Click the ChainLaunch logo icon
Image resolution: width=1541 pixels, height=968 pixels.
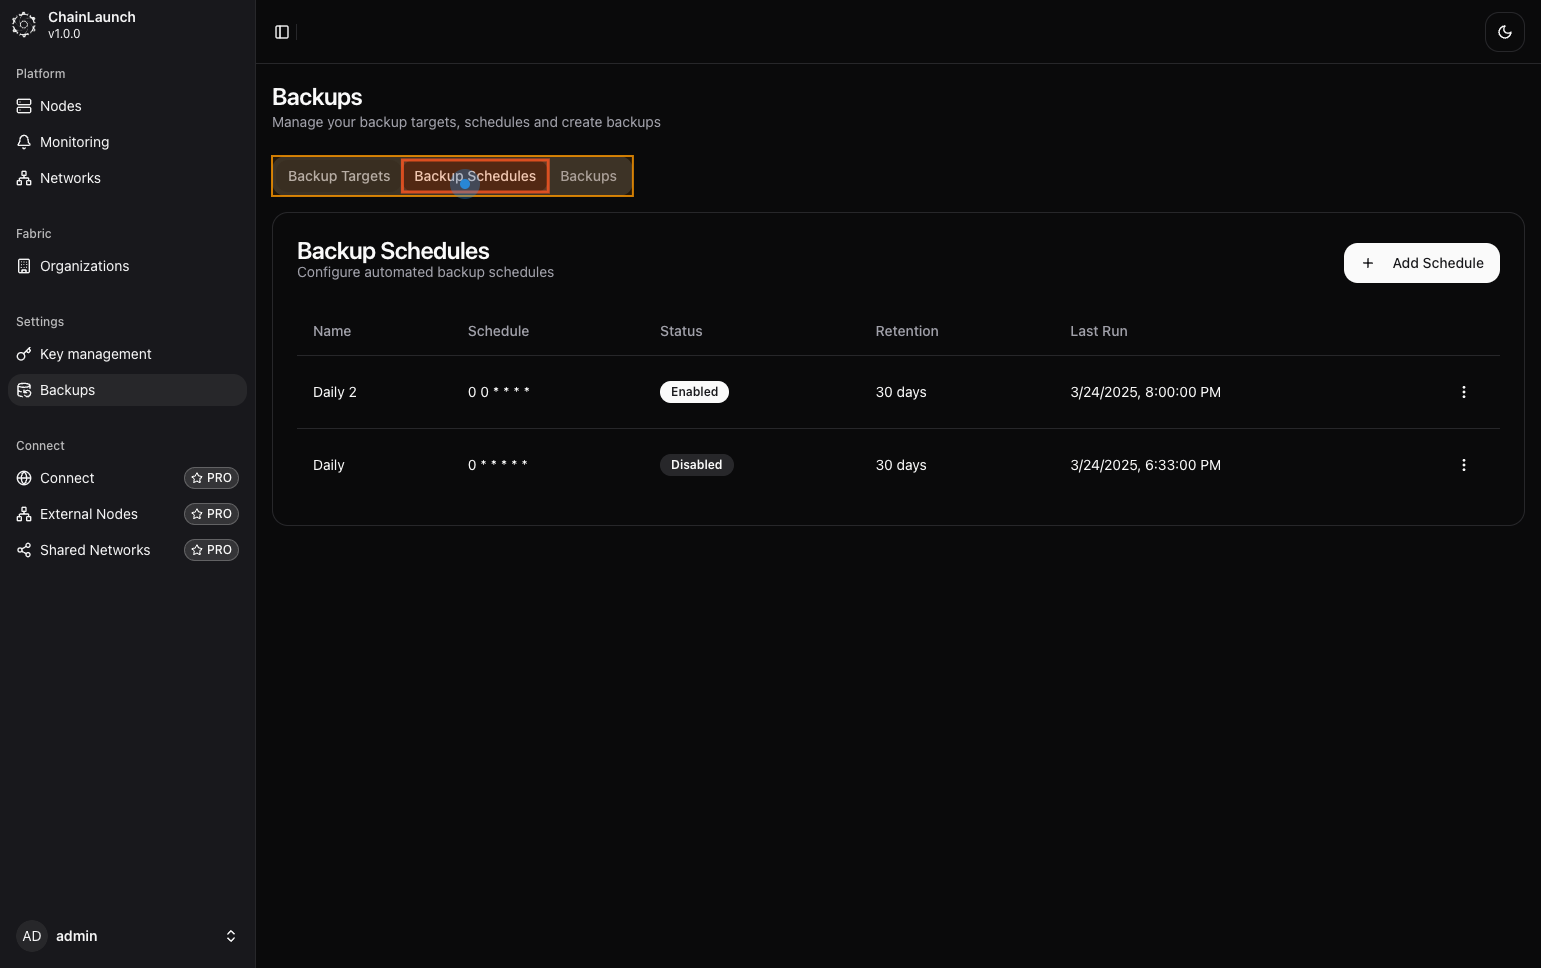24,25
